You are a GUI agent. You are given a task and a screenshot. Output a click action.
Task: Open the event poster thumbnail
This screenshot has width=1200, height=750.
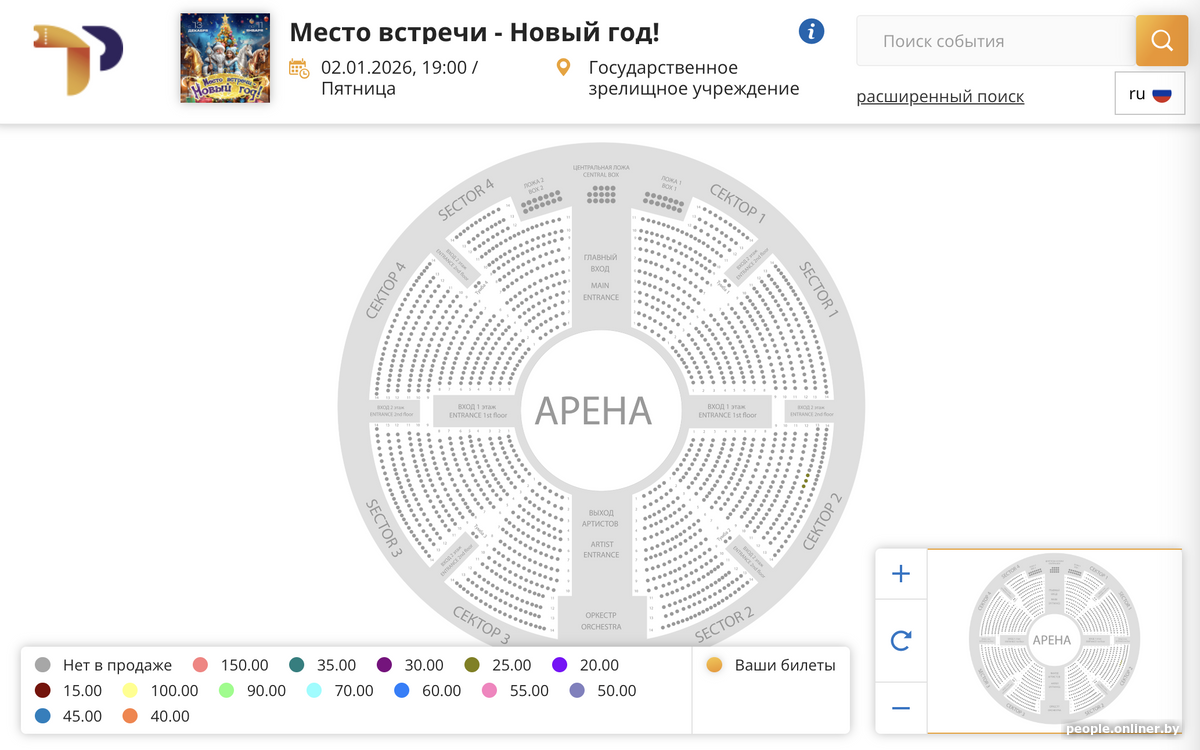click(225, 58)
